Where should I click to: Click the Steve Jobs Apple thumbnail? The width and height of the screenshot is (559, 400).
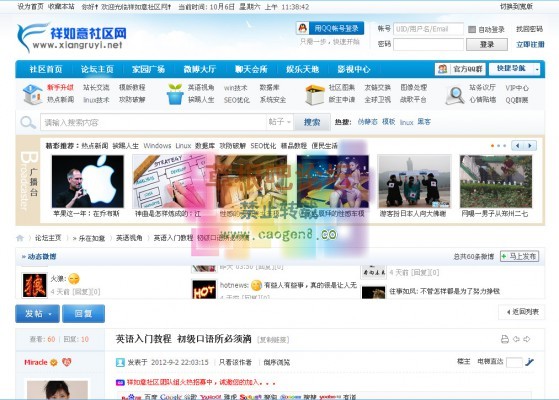click(x=88, y=181)
